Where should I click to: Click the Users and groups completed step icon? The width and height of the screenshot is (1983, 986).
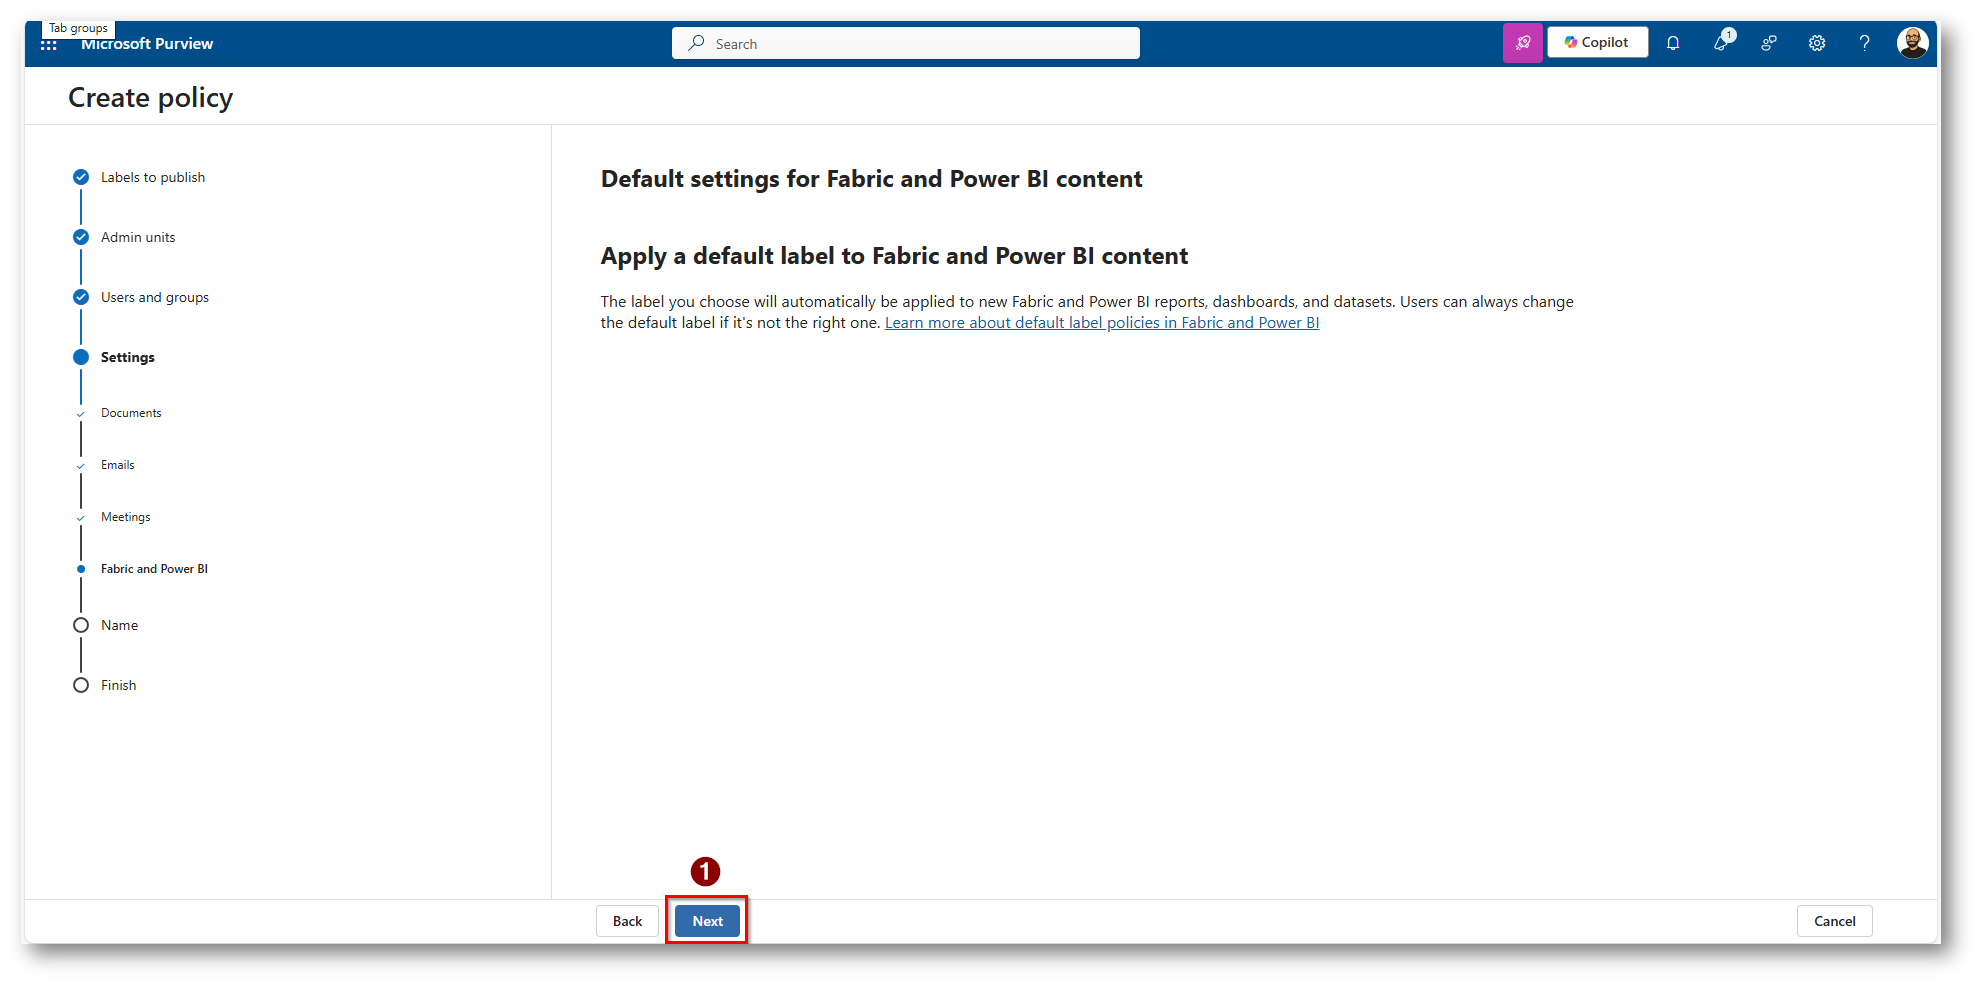click(81, 297)
